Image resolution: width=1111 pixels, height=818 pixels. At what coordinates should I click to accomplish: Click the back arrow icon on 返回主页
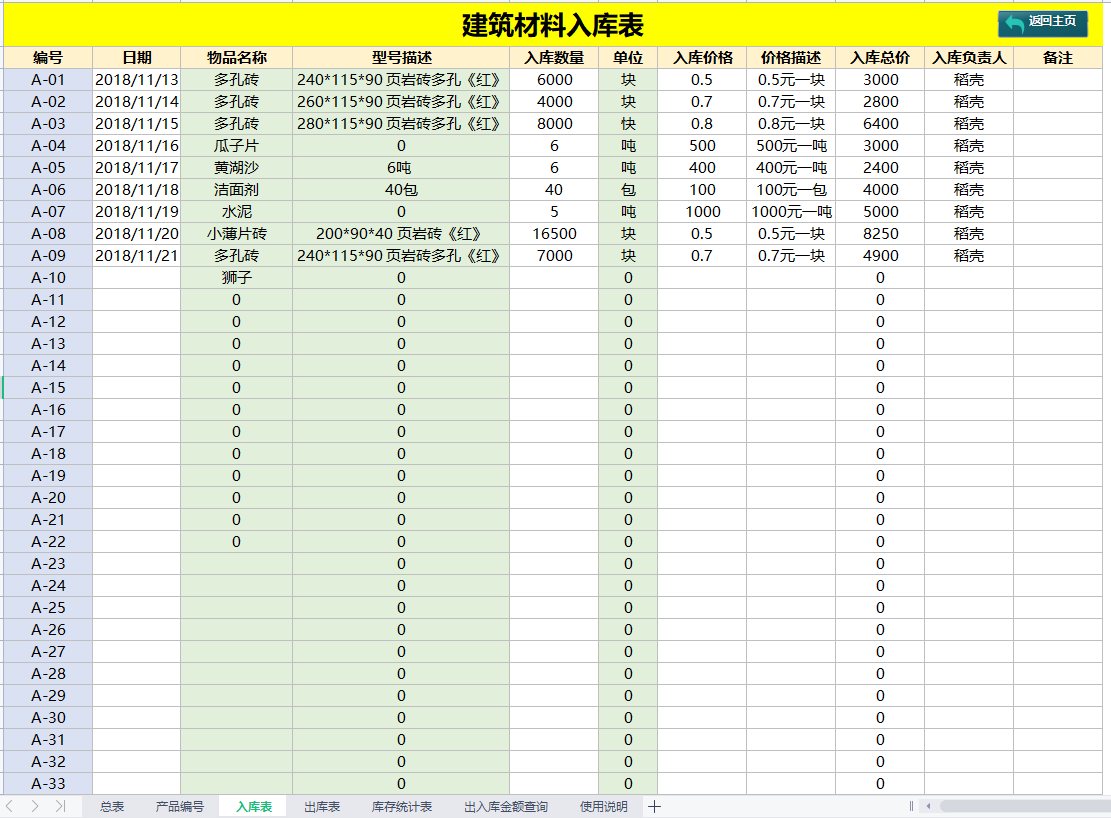(x=1017, y=20)
